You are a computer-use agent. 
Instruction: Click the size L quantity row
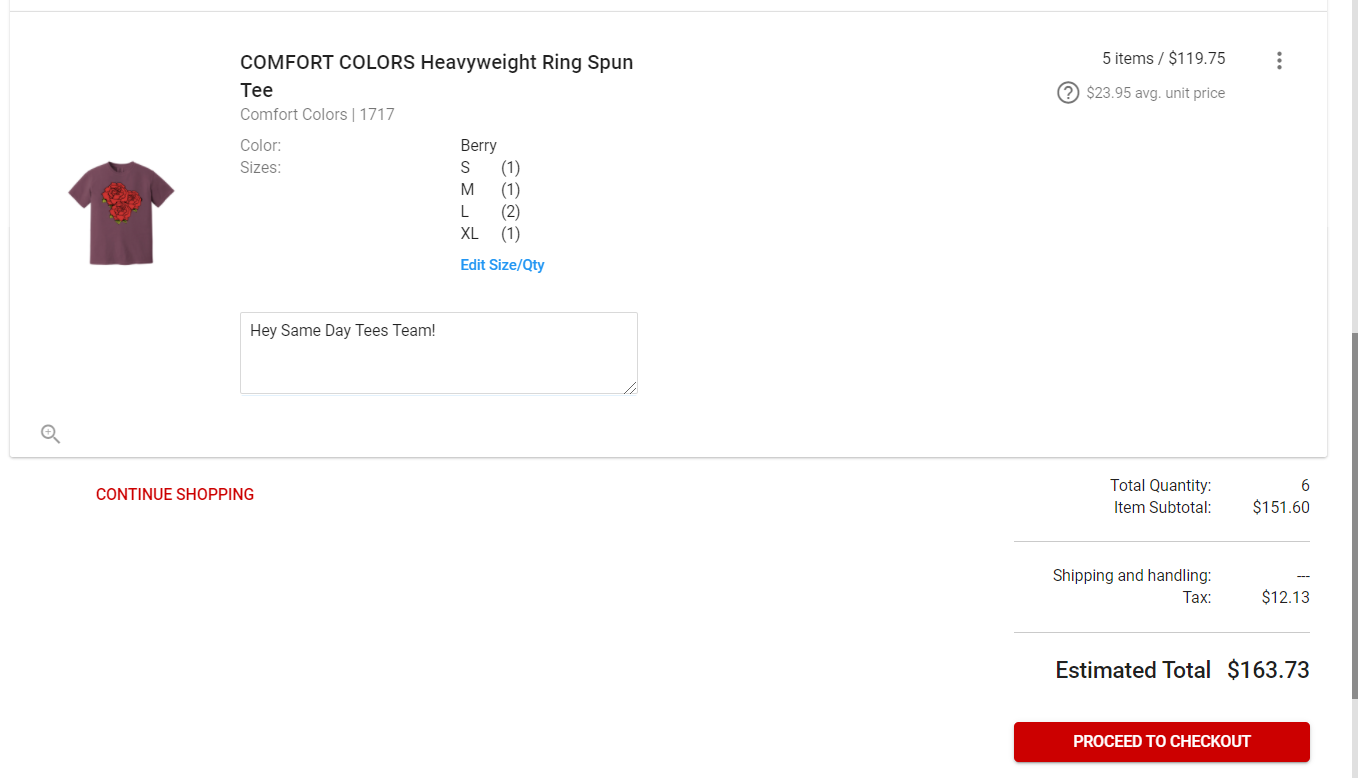coord(490,212)
